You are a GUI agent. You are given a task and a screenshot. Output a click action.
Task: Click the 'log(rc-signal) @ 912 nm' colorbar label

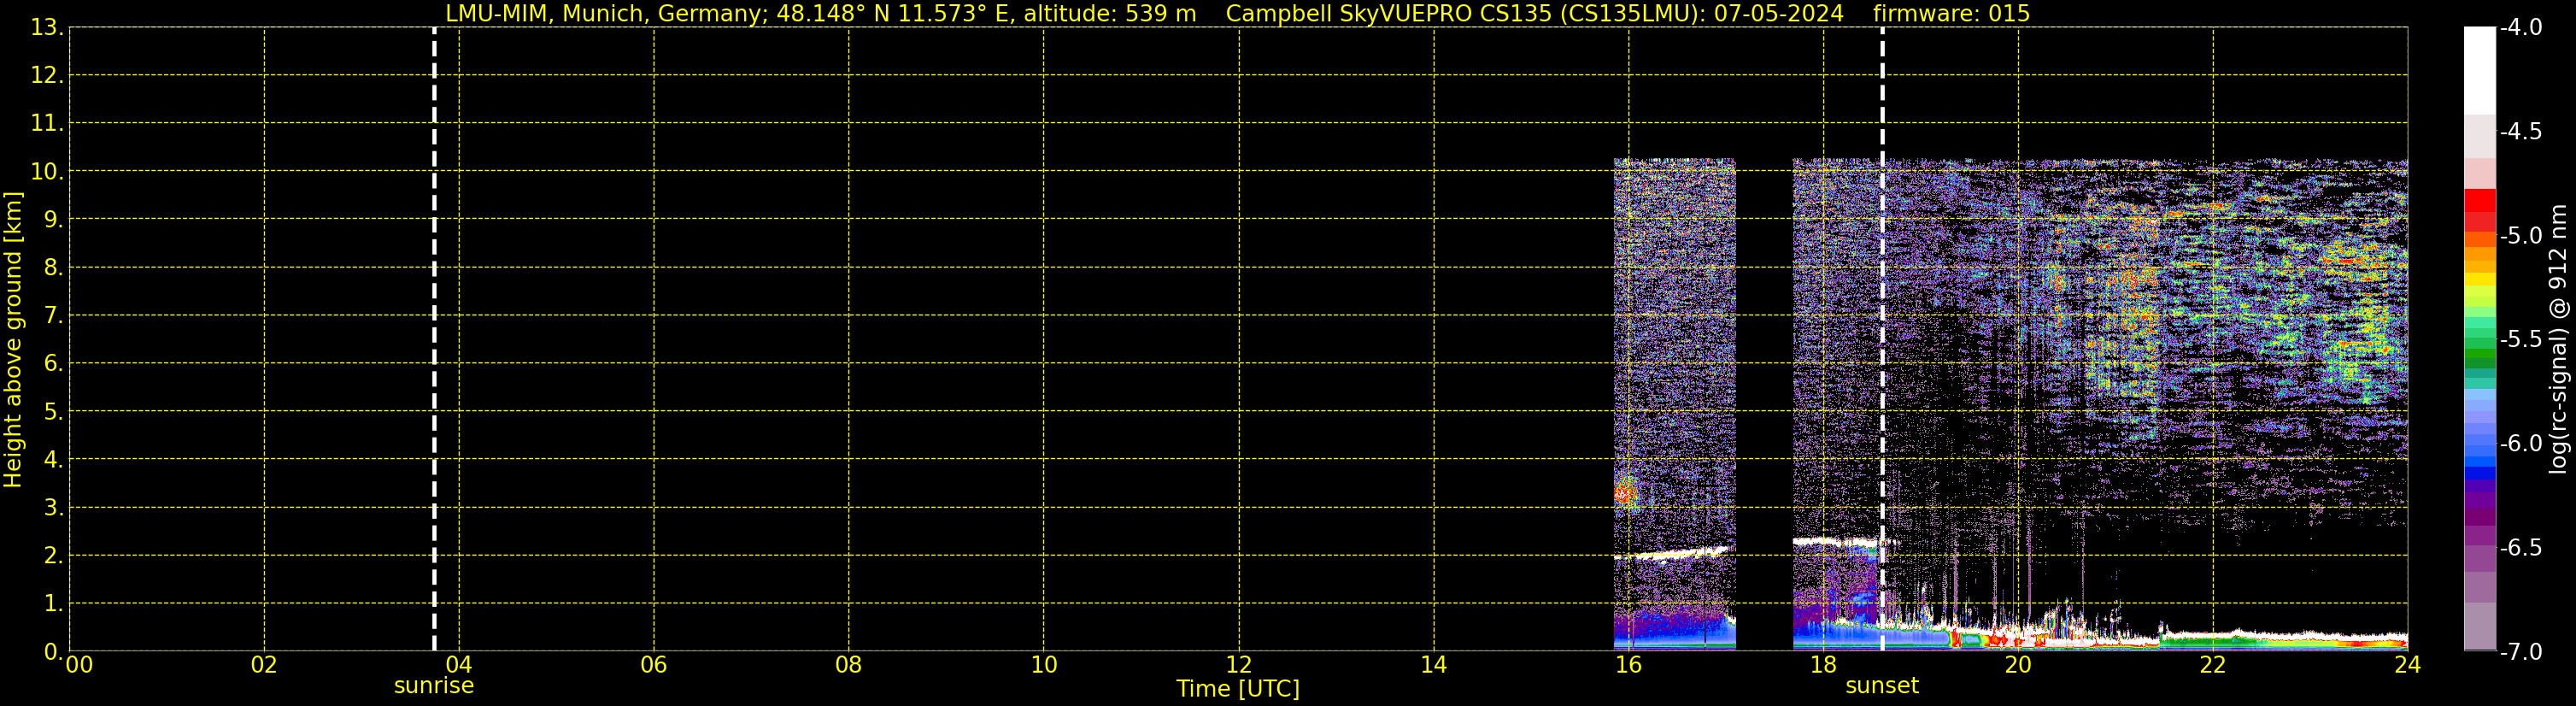[x=2559, y=339]
